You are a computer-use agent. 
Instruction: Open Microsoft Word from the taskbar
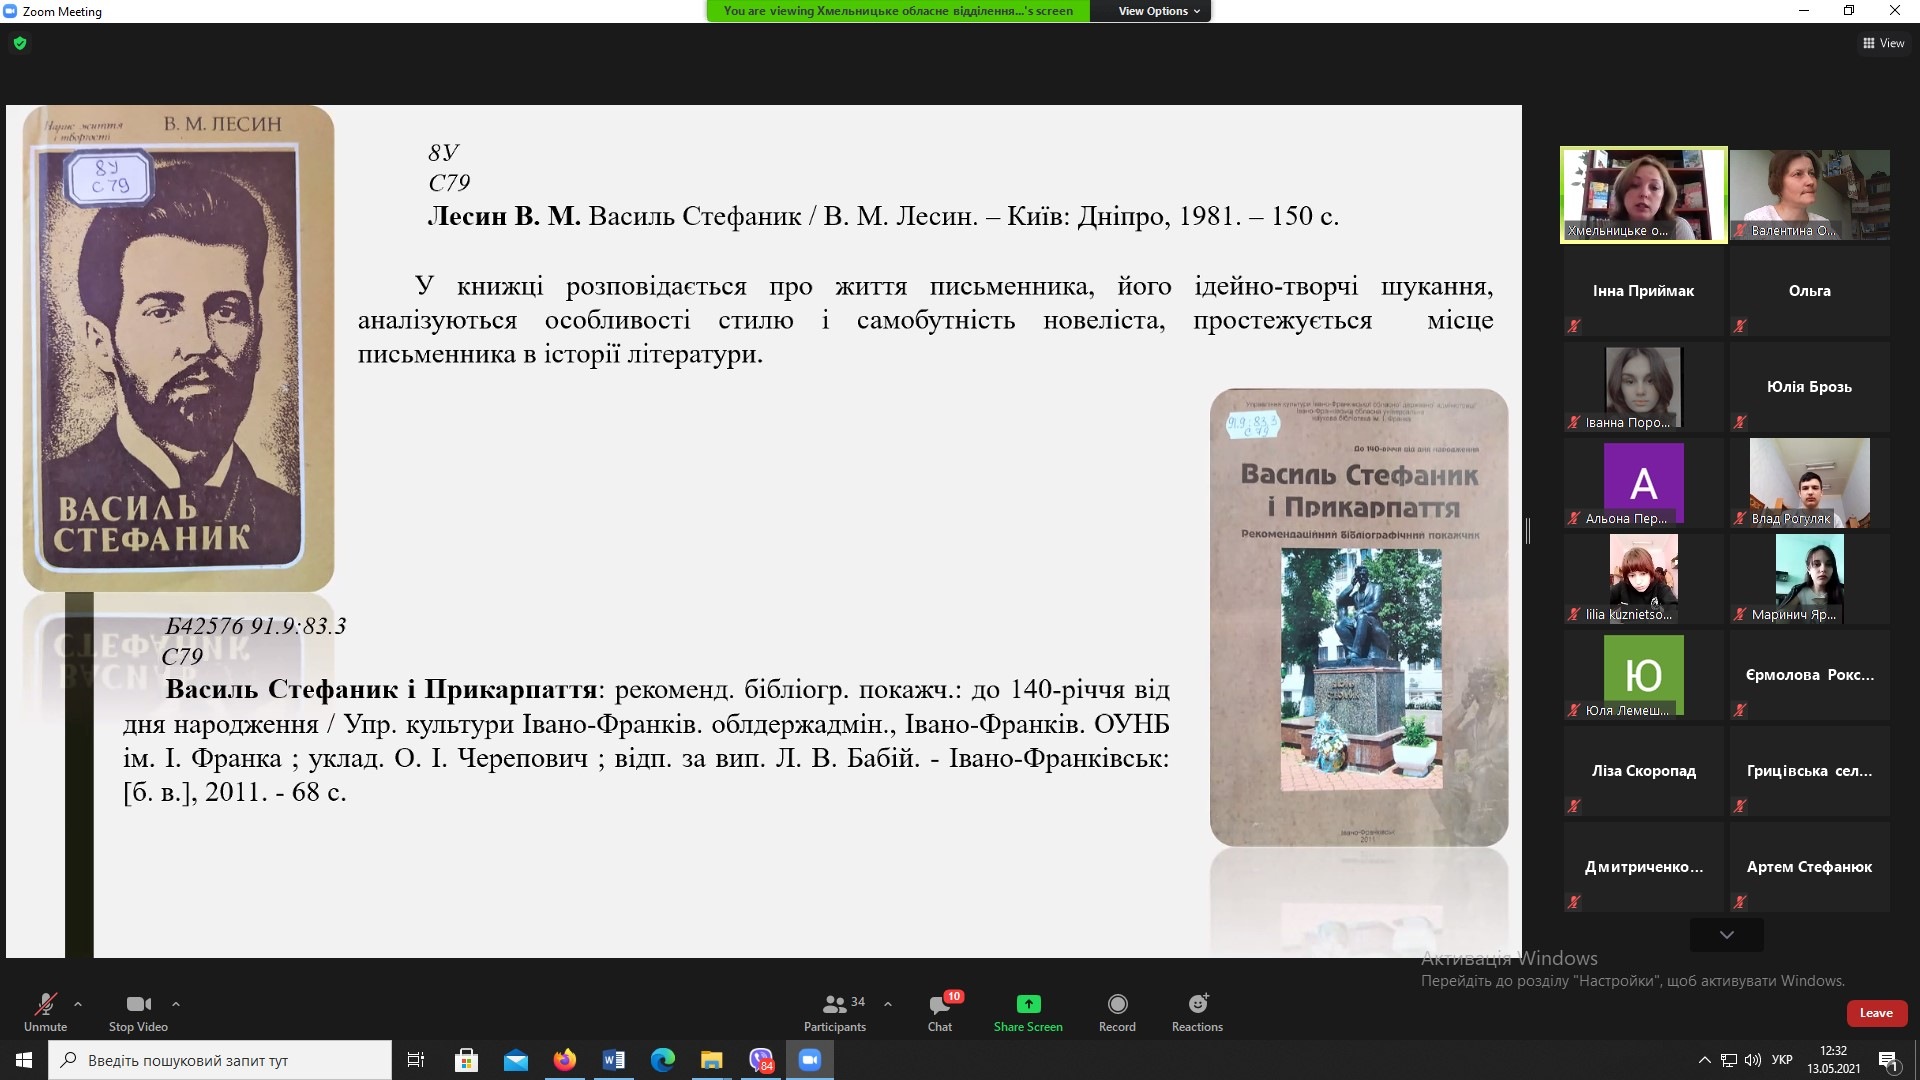pyautogui.click(x=613, y=1060)
